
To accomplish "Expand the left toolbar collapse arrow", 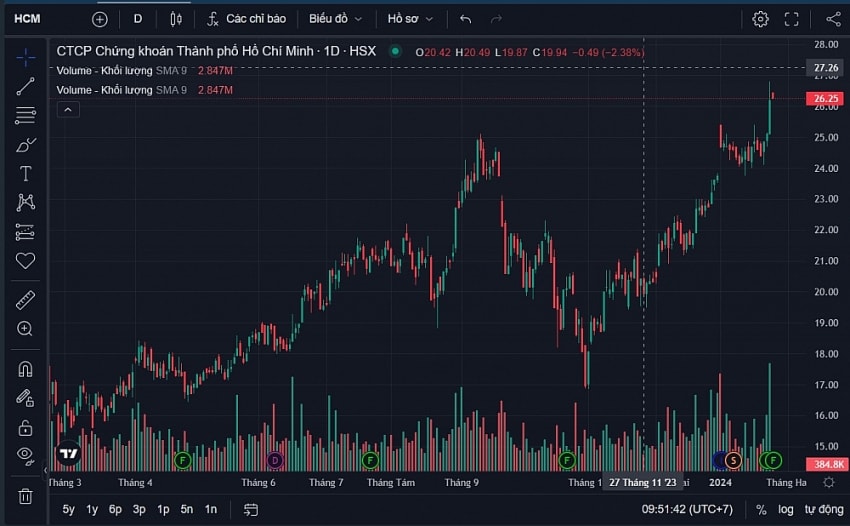I will (46, 470).
